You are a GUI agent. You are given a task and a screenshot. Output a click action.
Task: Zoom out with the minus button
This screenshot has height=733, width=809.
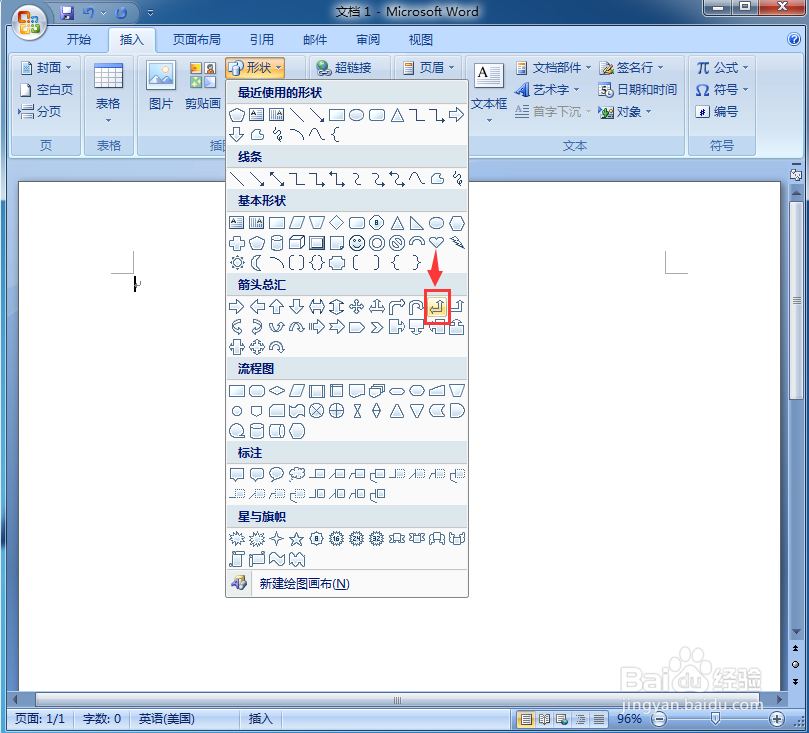[x=659, y=719]
